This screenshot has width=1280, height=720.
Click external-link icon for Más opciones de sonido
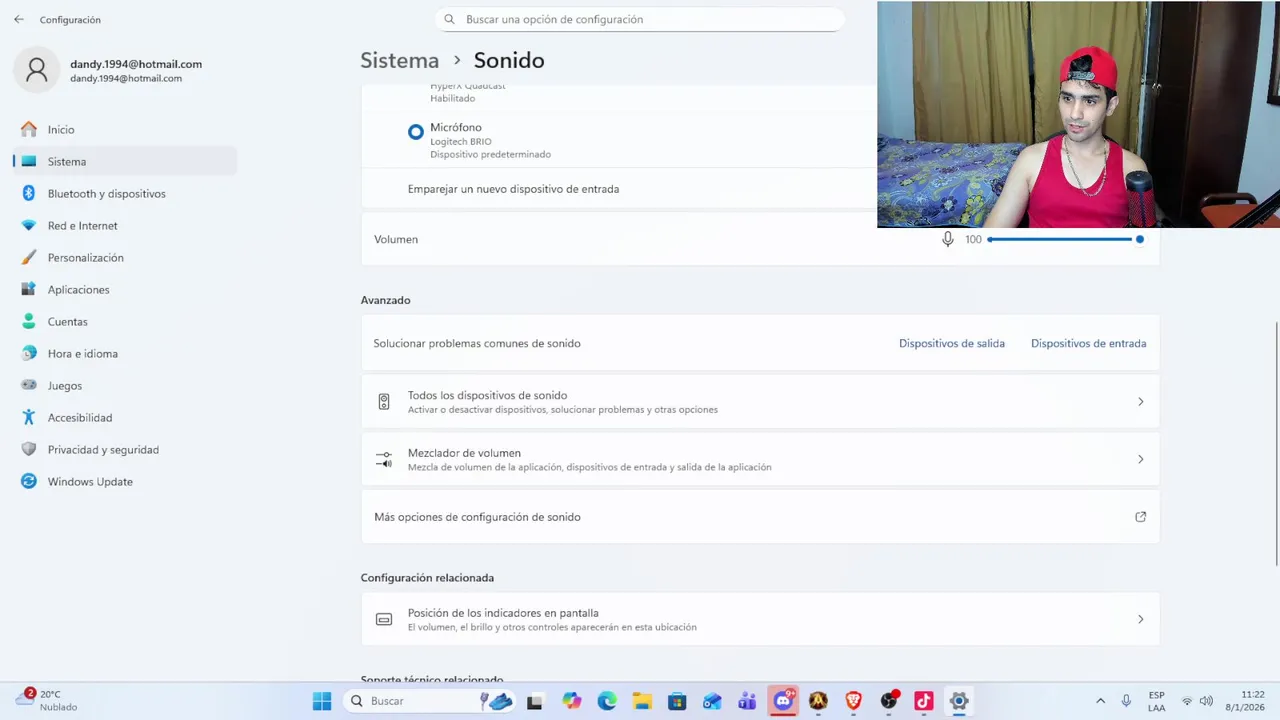[1140, 517]
